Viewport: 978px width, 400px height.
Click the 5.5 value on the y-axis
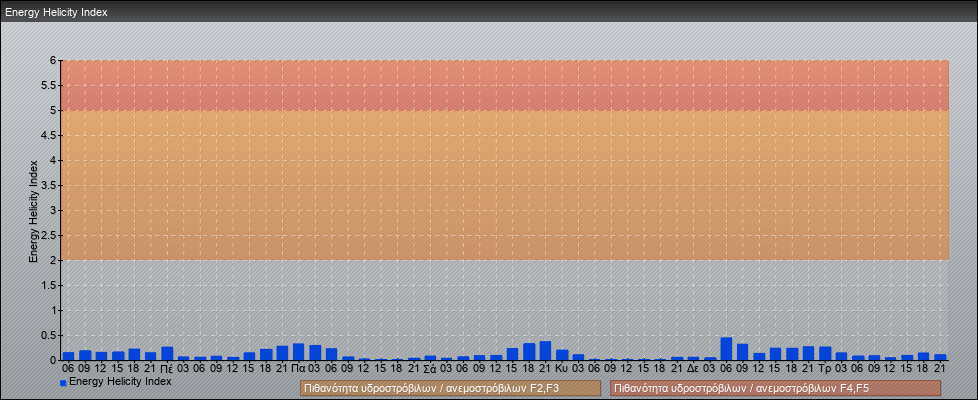click(49, 85)
